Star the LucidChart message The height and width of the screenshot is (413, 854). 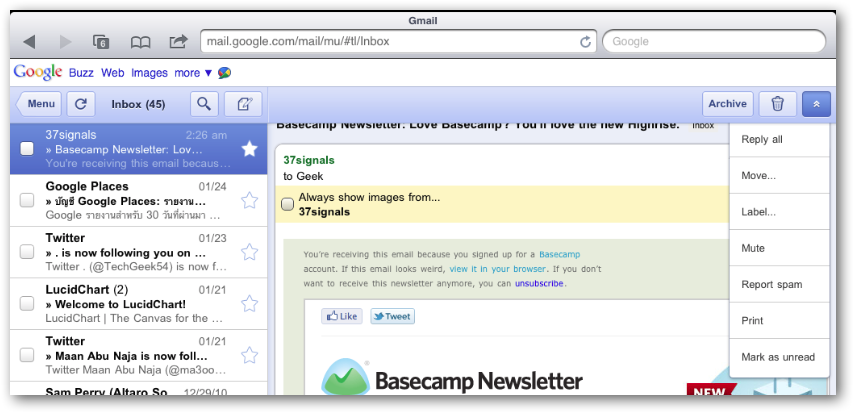point(249,303)
